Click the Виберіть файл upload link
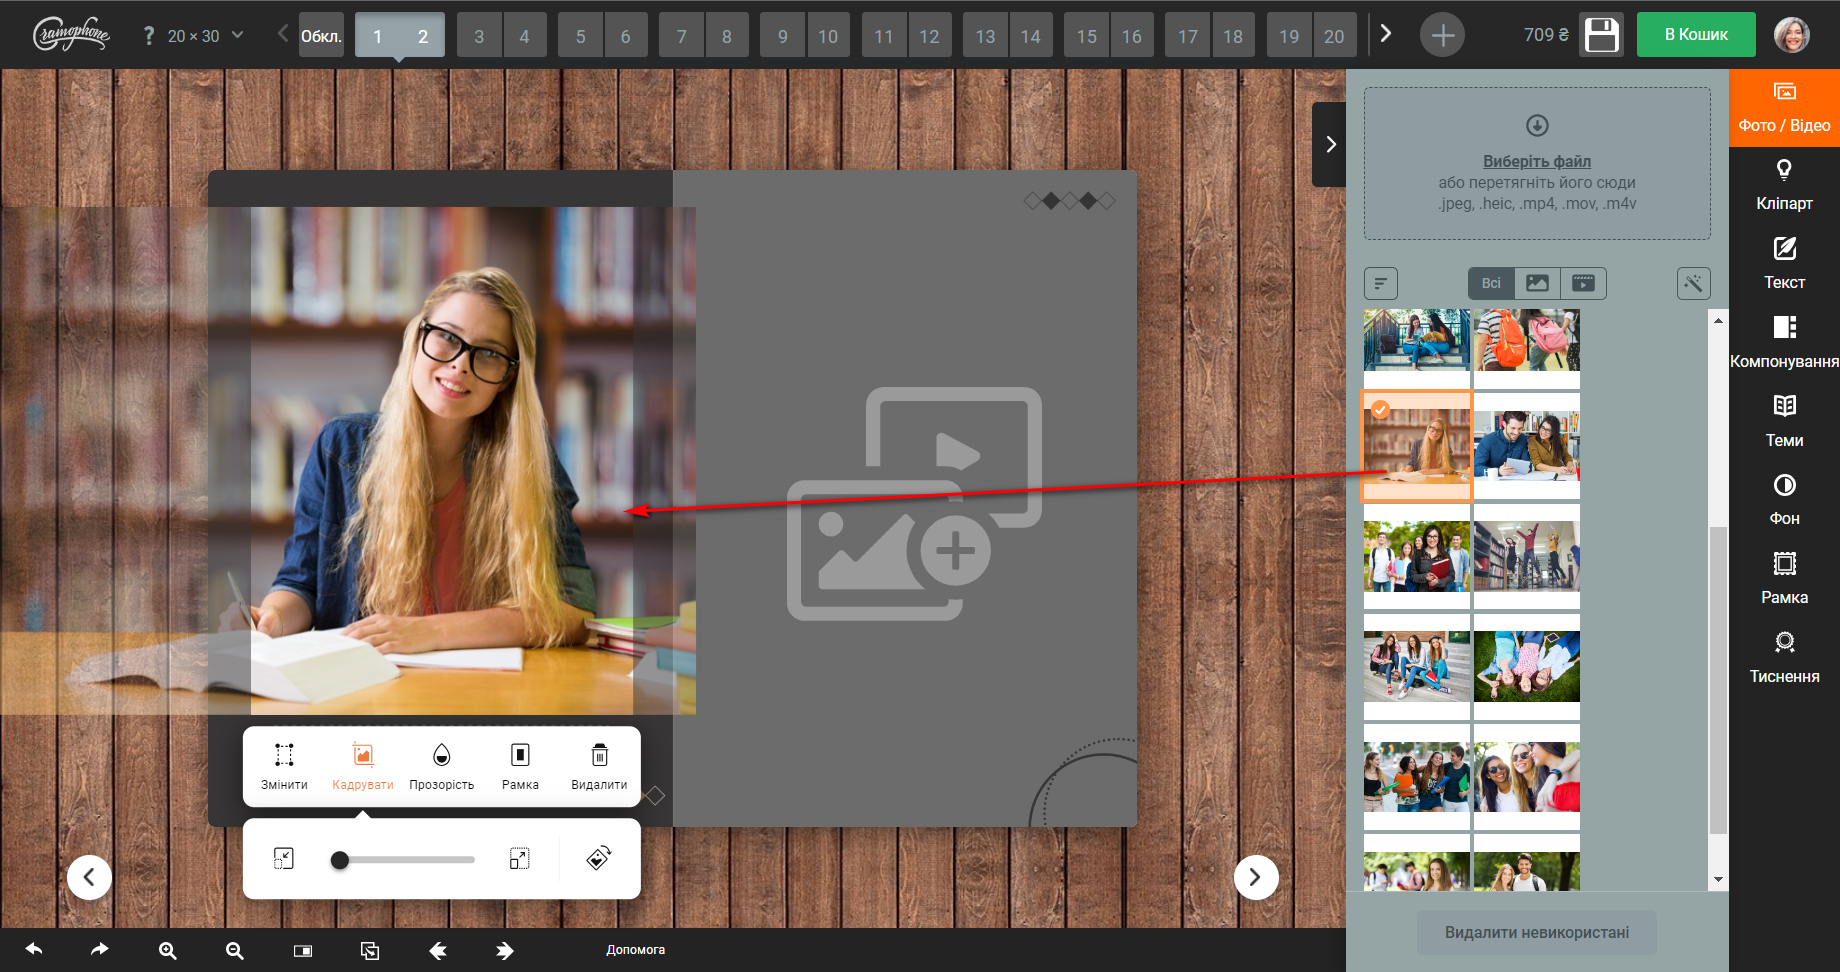 coord(1536,161)
